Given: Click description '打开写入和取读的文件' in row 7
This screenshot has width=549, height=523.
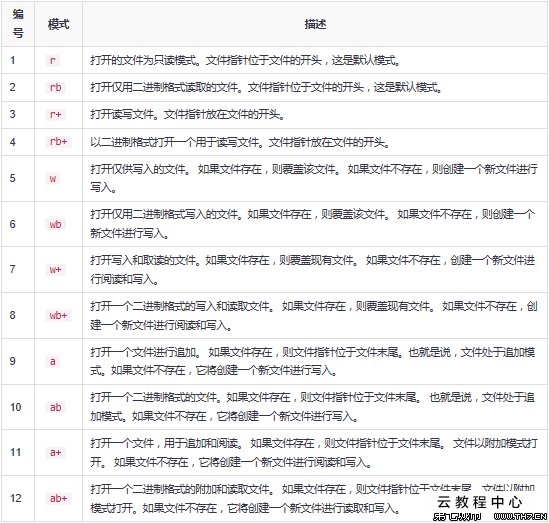Looking at the screenshot, I should tap(143, 260).
